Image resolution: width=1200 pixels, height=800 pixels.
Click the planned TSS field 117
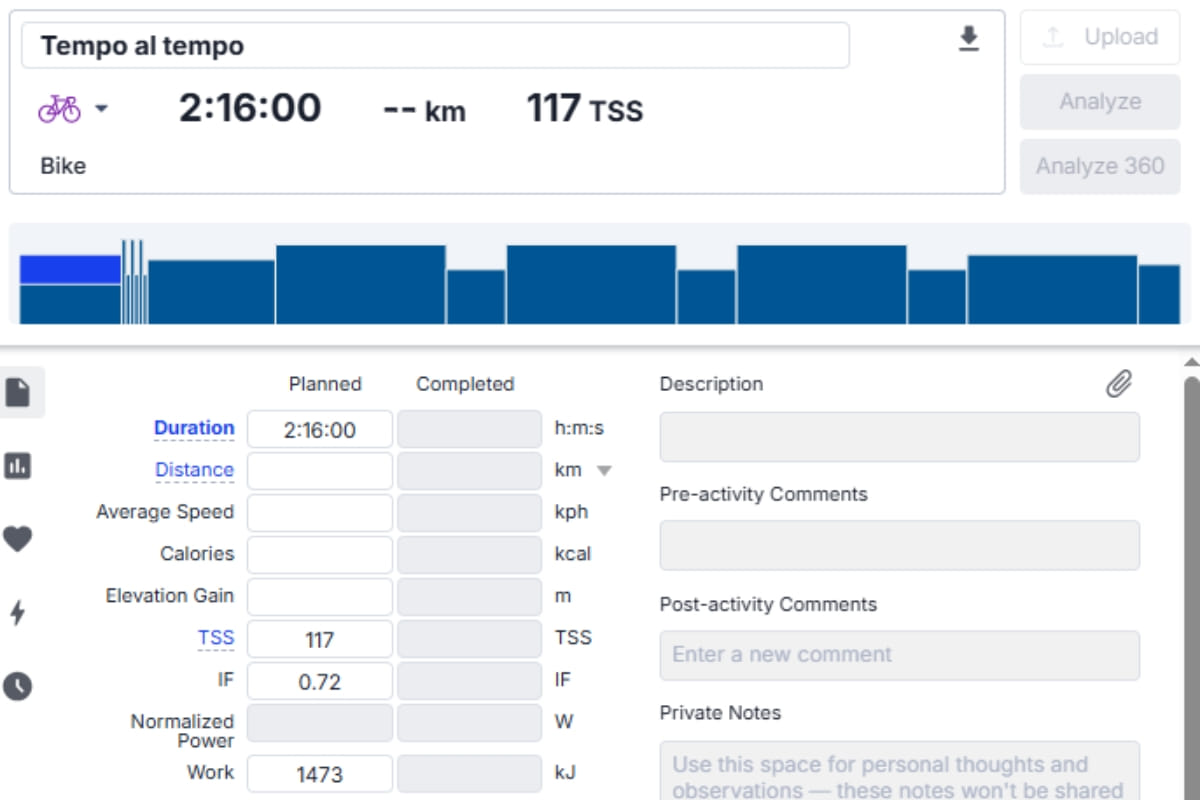(320, 639)
